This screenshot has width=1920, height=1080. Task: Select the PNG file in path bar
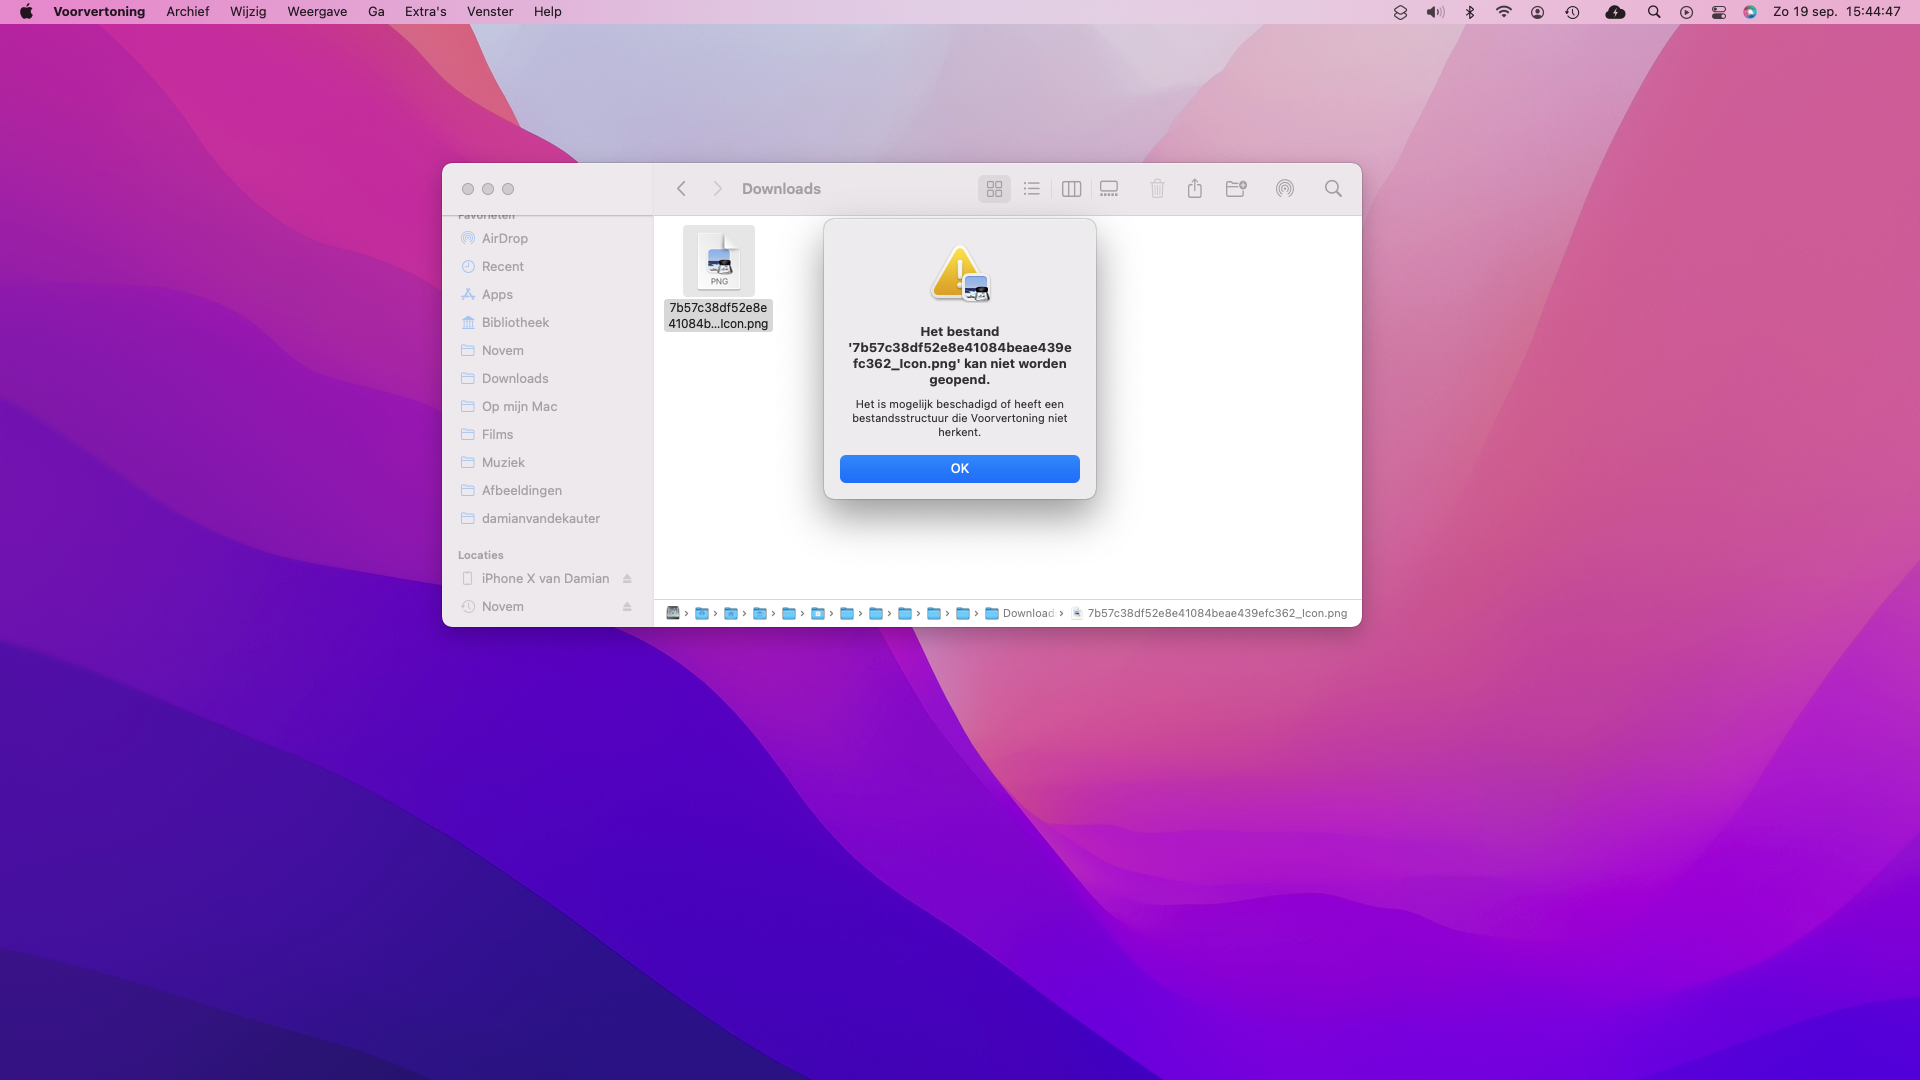(x=1210, y=613)
